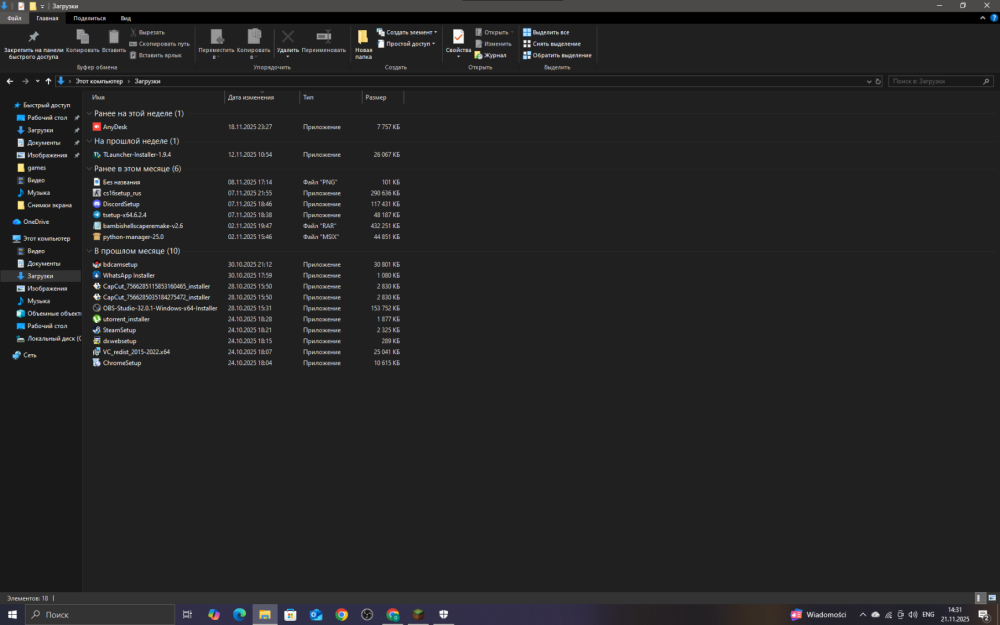Collapse 'В прошлом месяце' group
1000x625 pixels.
(x=89, y=251)
